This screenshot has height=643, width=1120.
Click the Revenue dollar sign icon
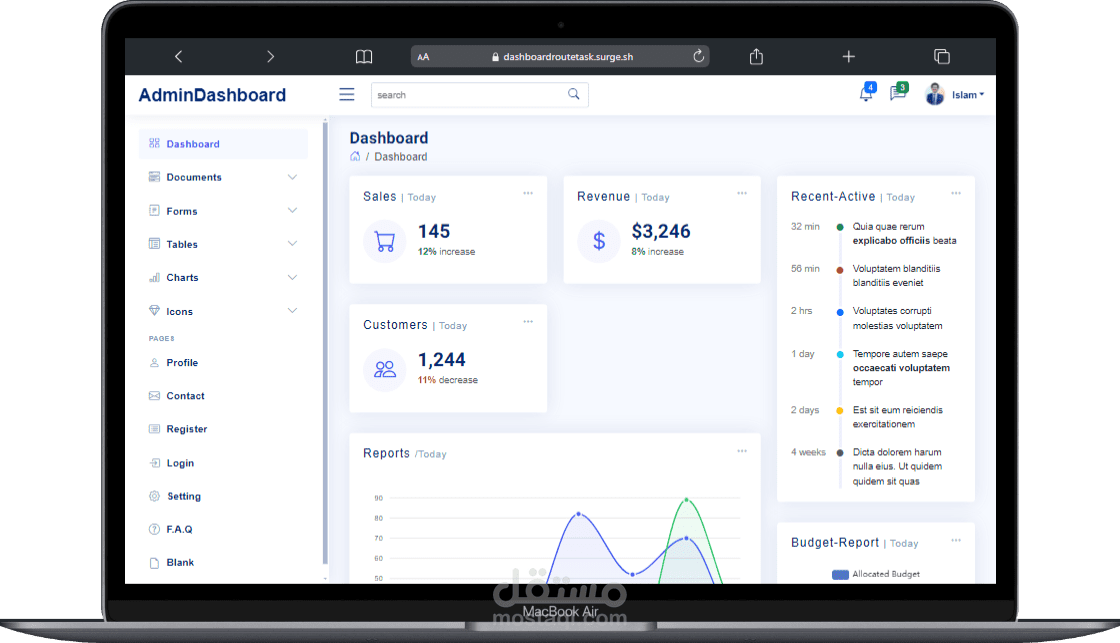pyautogui.click(x=599, y=241)
